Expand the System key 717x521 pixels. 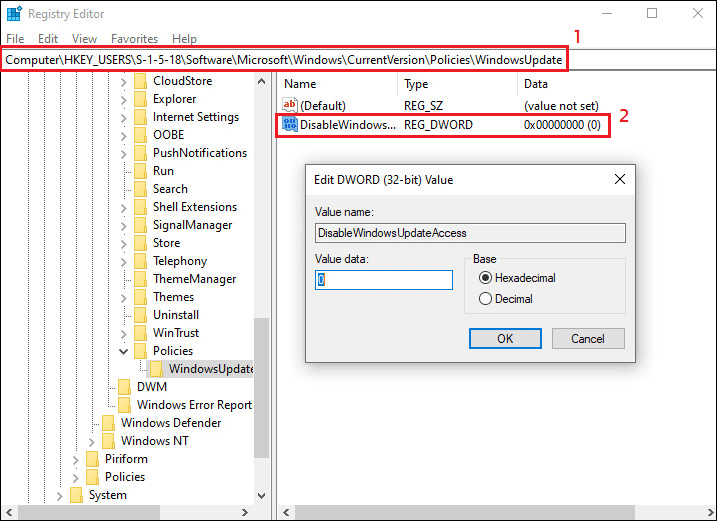[x=59, y=495]
